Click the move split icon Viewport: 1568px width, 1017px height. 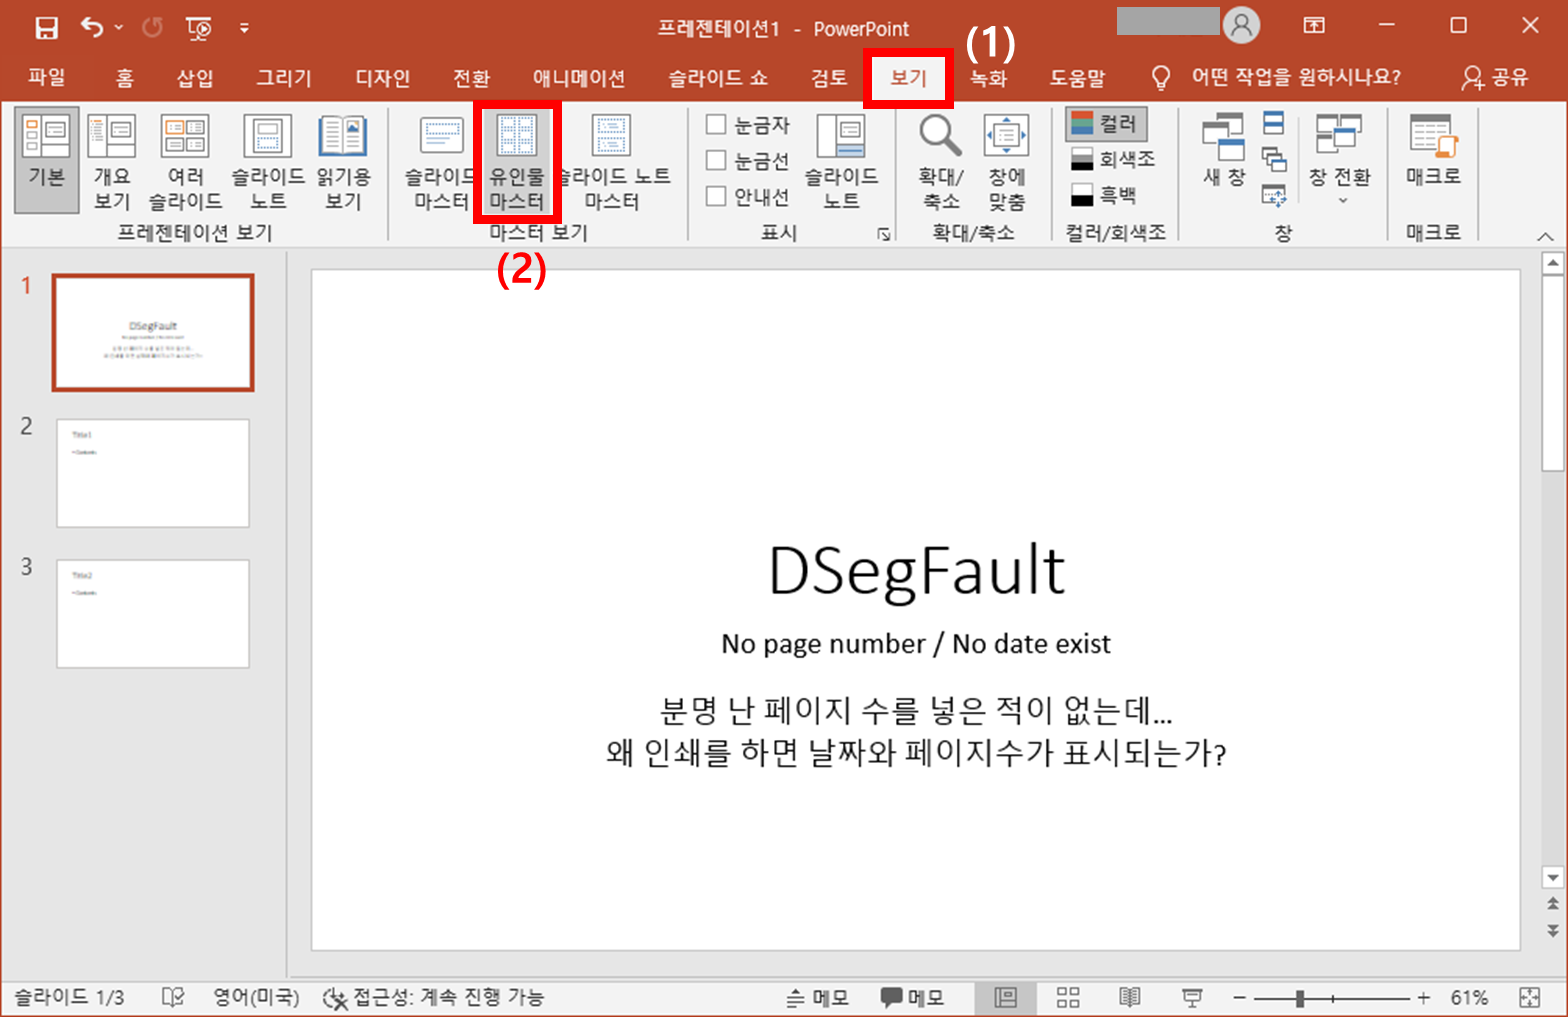(1273, 195)
